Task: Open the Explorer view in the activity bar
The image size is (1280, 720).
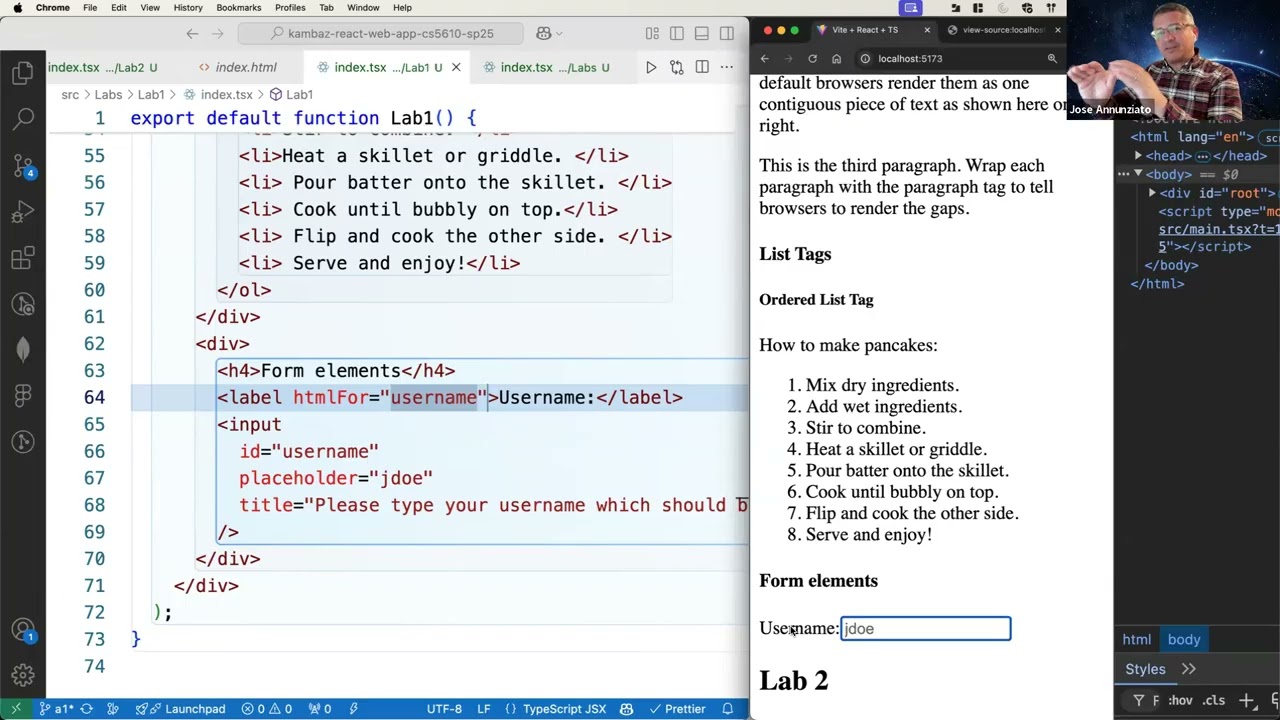Action: (x=23, y=73)
